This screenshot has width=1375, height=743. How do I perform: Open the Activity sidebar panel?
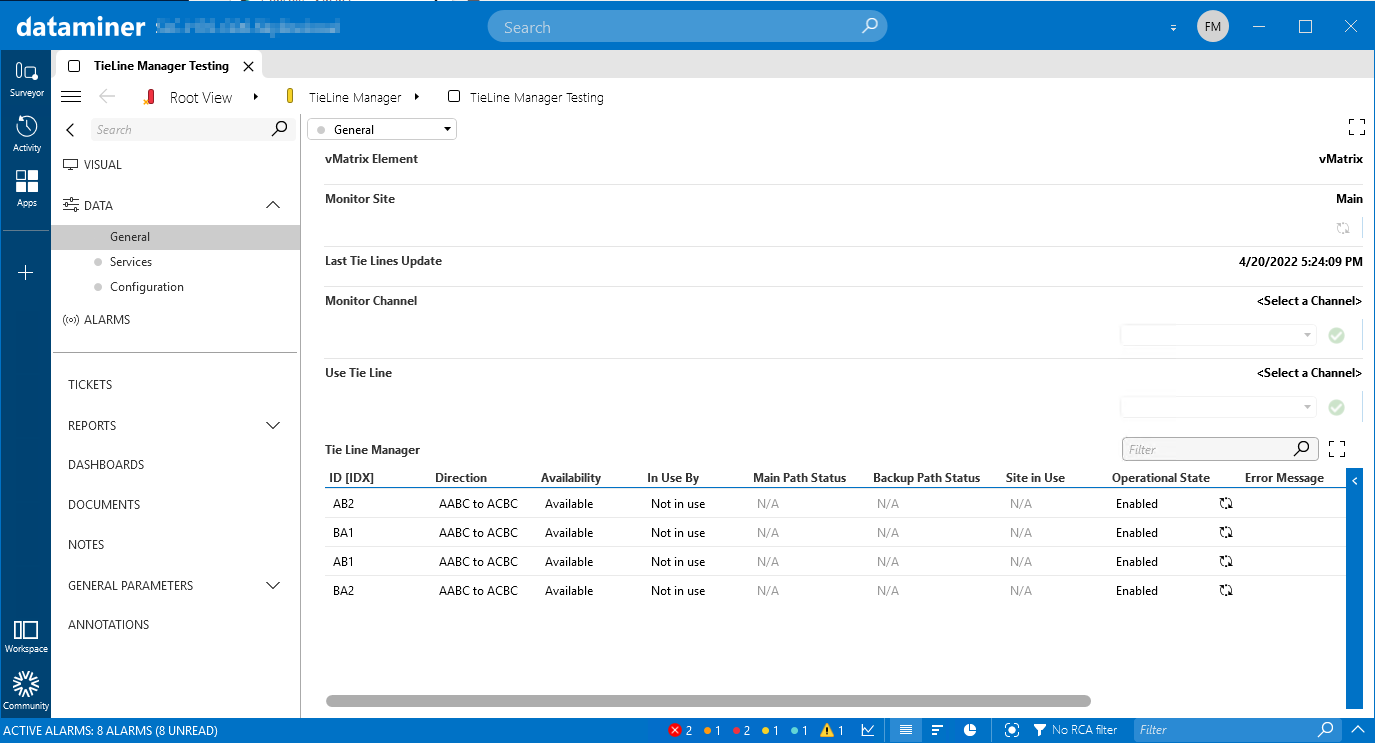(x=27, y=134)
